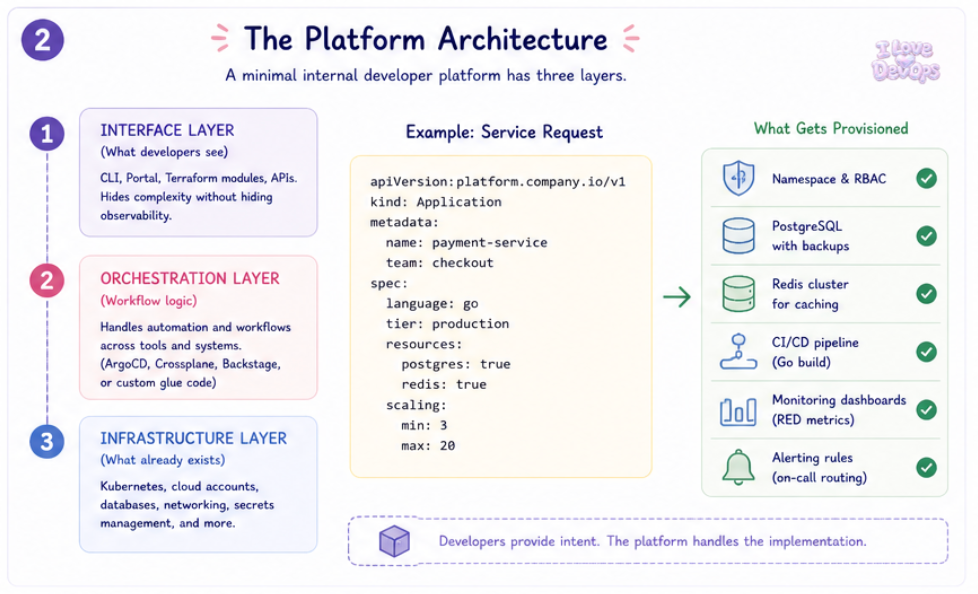Click the purple cube icon in the footer banner
The width and height of the screenshot is (978, 594).
click(395, 541)
